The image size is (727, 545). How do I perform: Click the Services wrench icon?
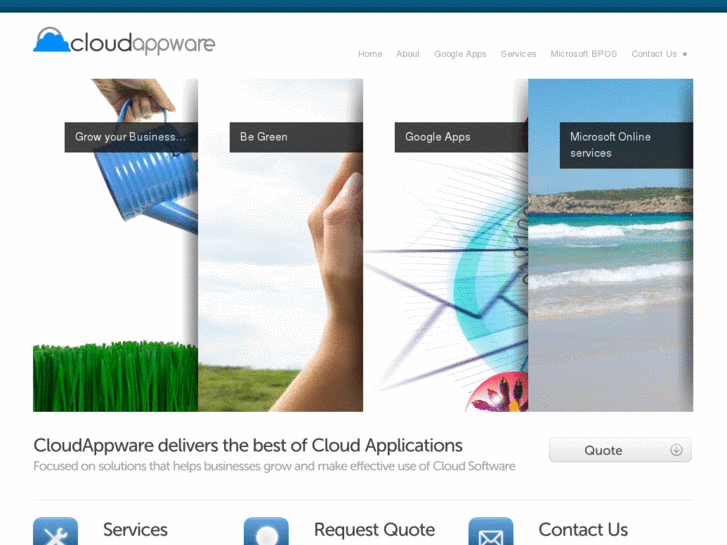pos(56,531)
